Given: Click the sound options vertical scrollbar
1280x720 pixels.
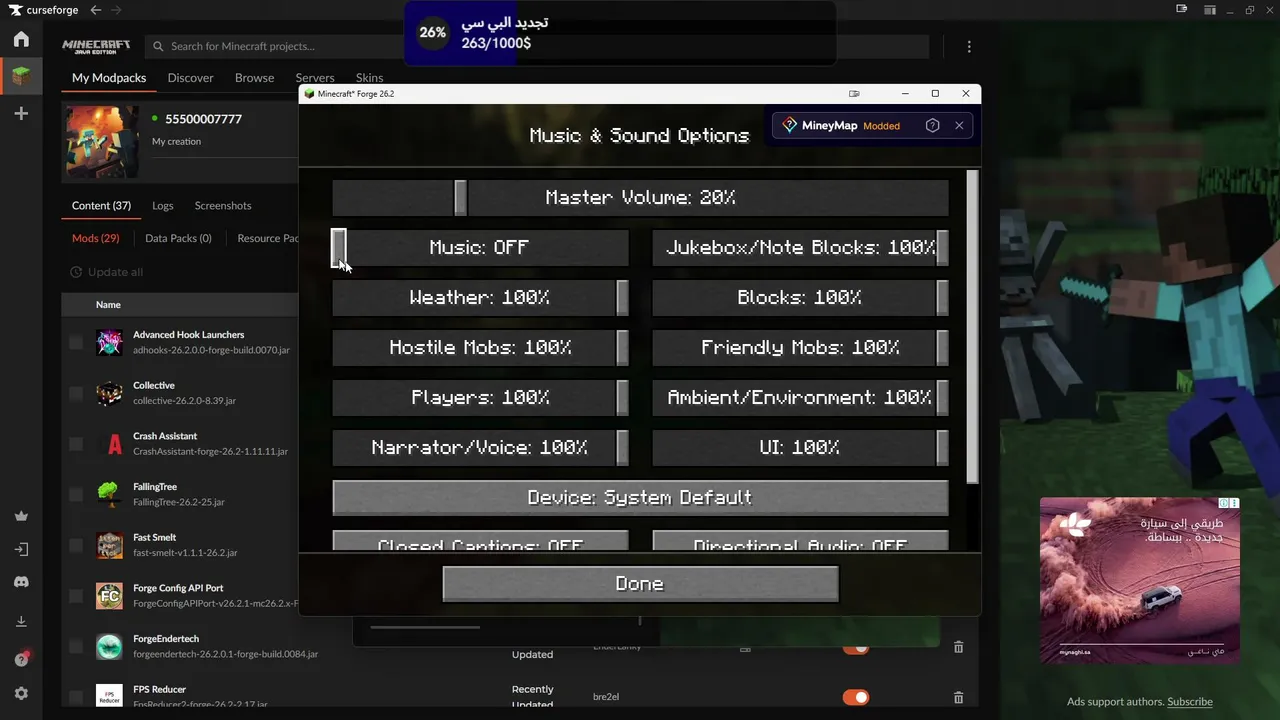Looking at the screenshot, I should pos(973,326).
